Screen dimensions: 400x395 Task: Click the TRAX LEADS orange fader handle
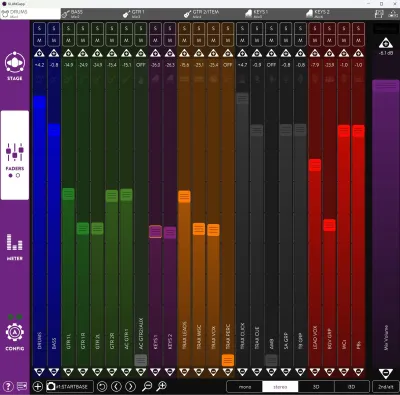click(184, 196)
